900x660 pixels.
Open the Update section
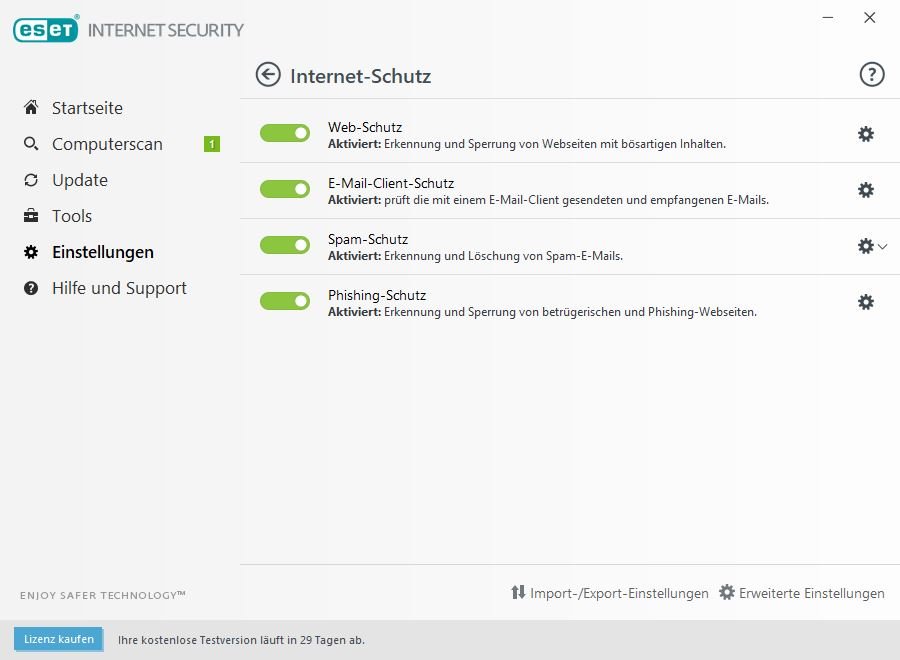point(79,180)
